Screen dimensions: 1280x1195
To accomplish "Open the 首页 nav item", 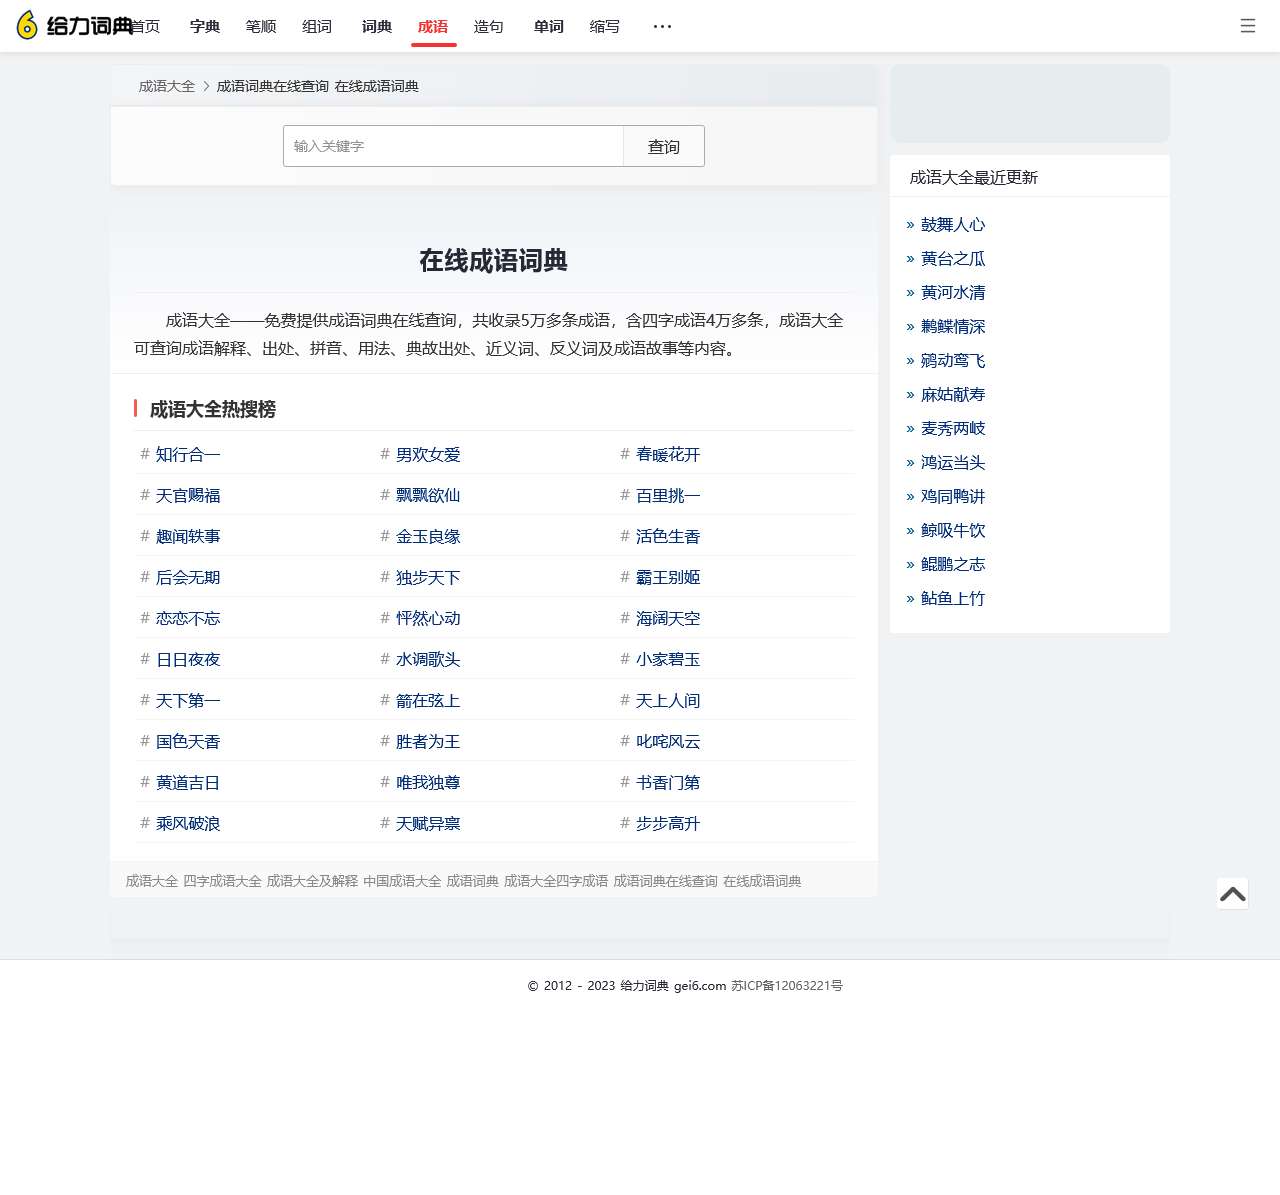I will click(145, 26).
